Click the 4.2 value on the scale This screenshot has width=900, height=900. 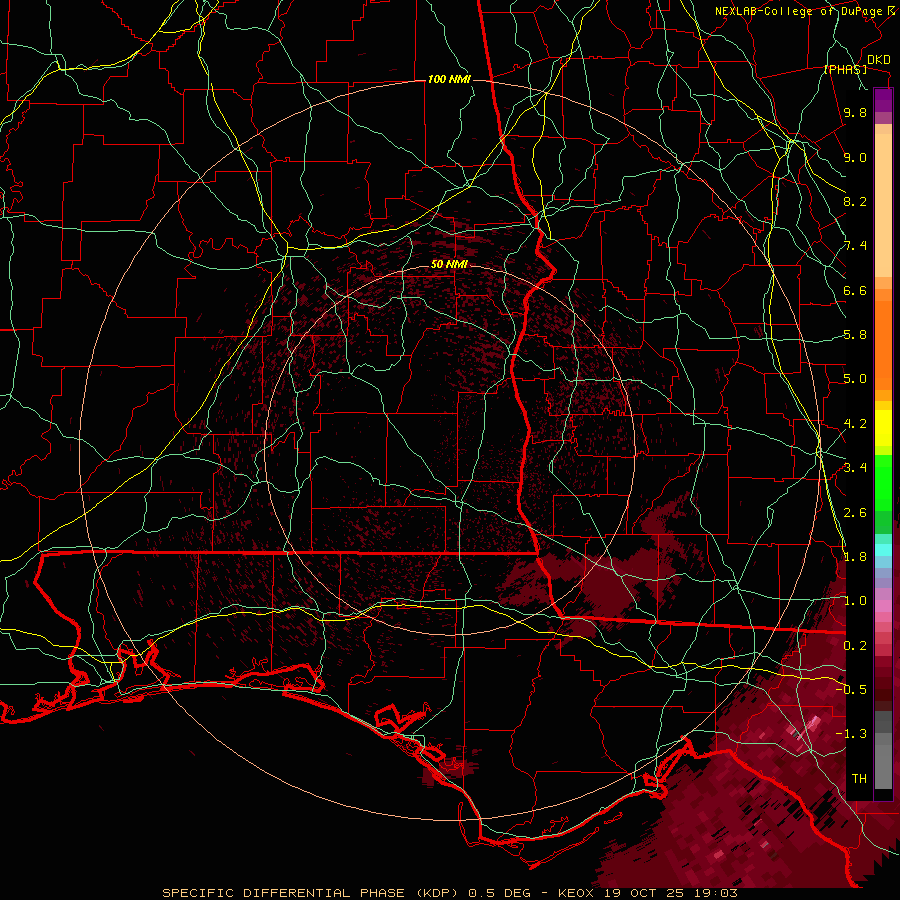[855, 424]
